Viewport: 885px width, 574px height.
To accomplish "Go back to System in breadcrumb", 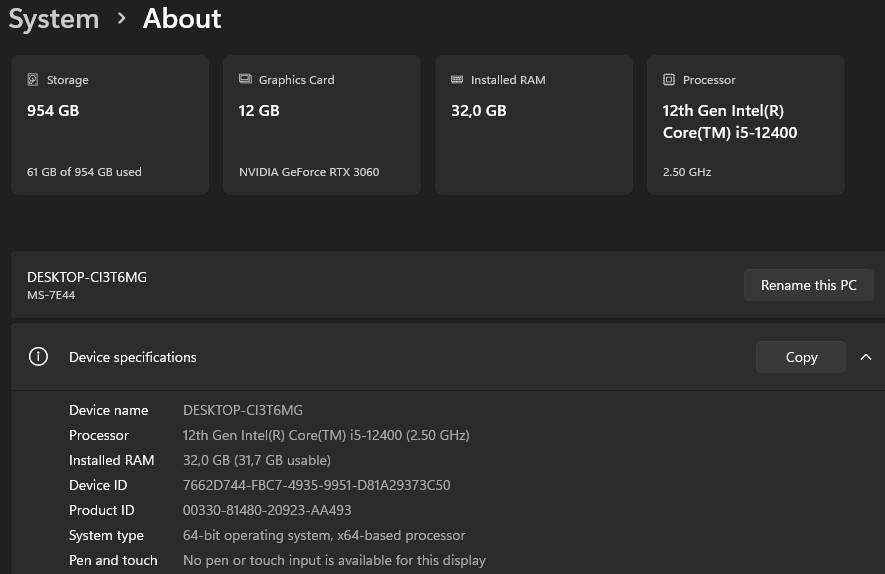I will (54, 19).
